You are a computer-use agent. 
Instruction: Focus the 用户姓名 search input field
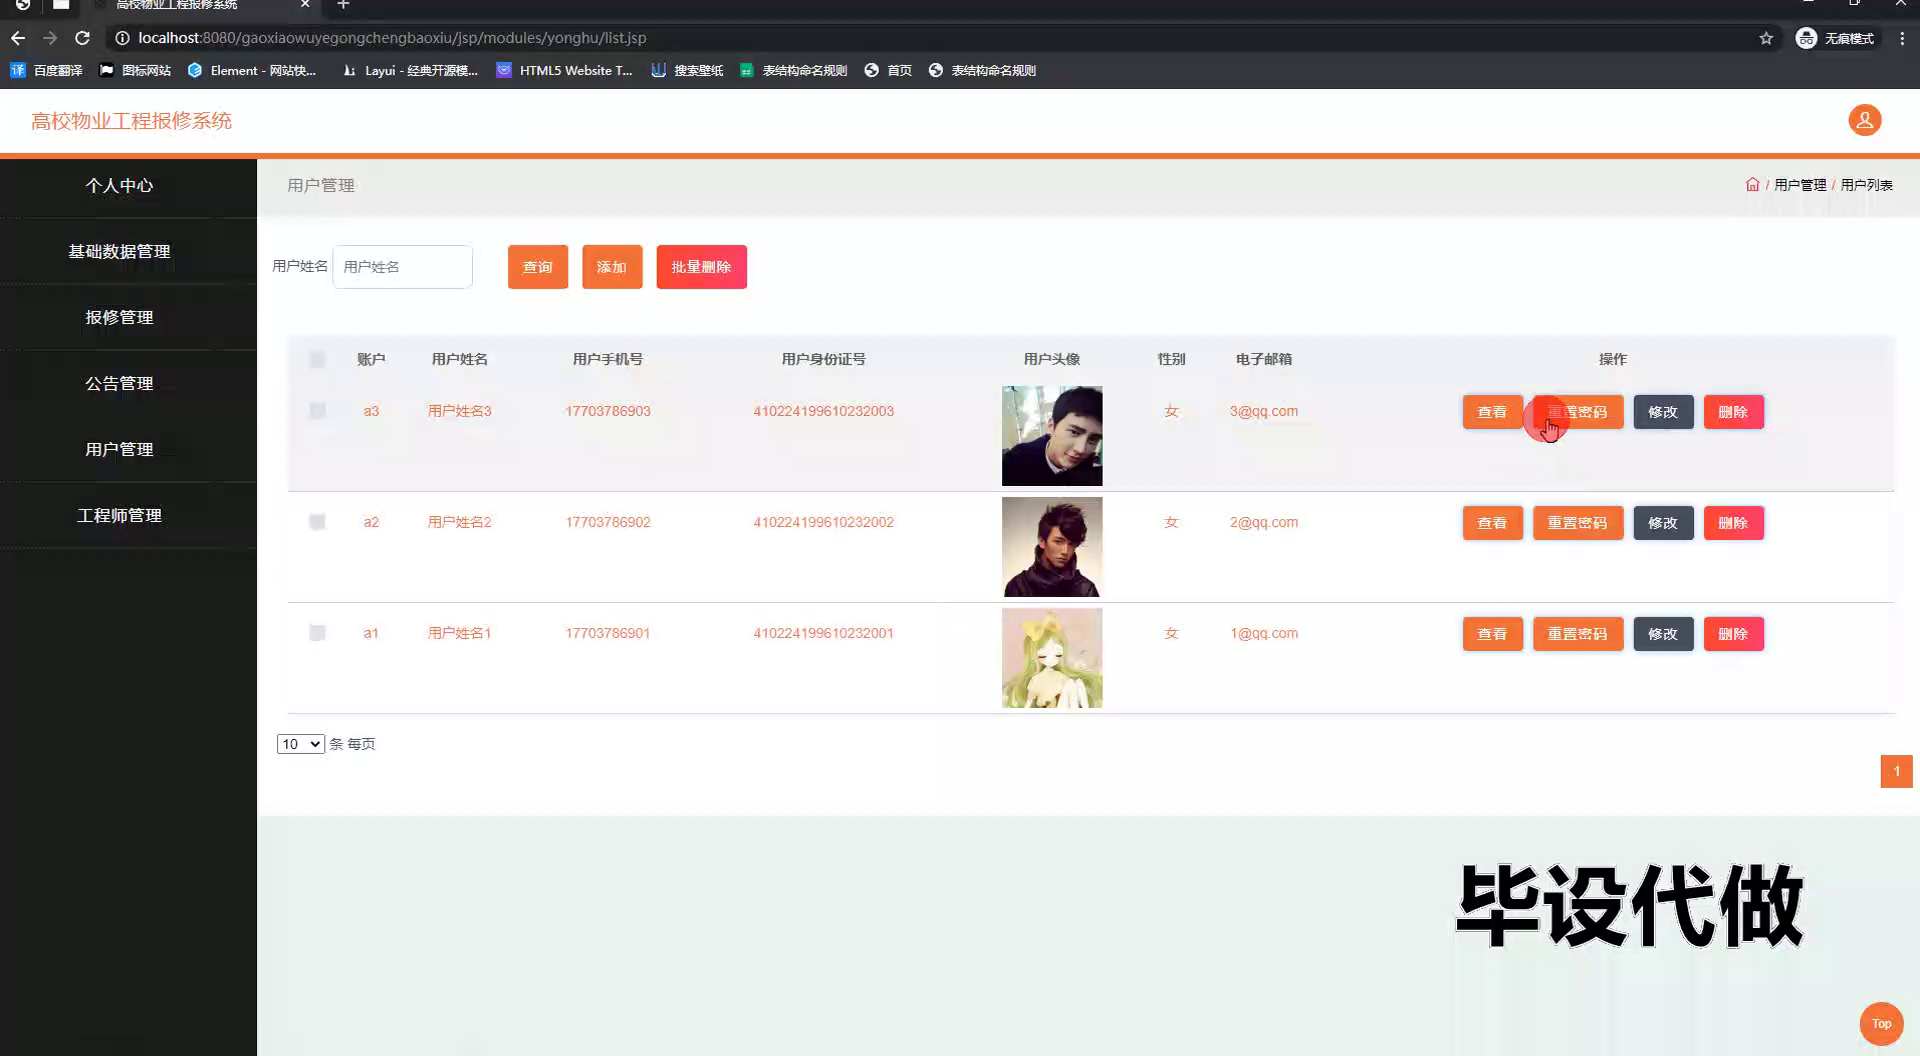tap(402, 267)
